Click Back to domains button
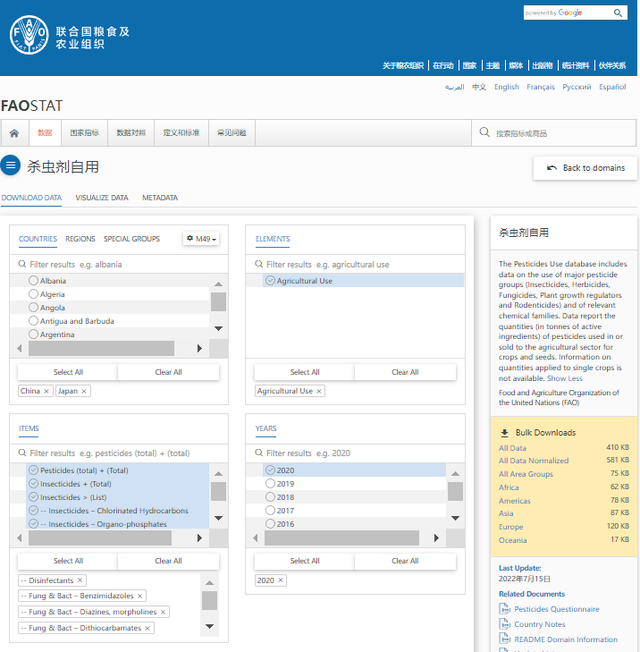640x652 pixels. click(586, 168)
